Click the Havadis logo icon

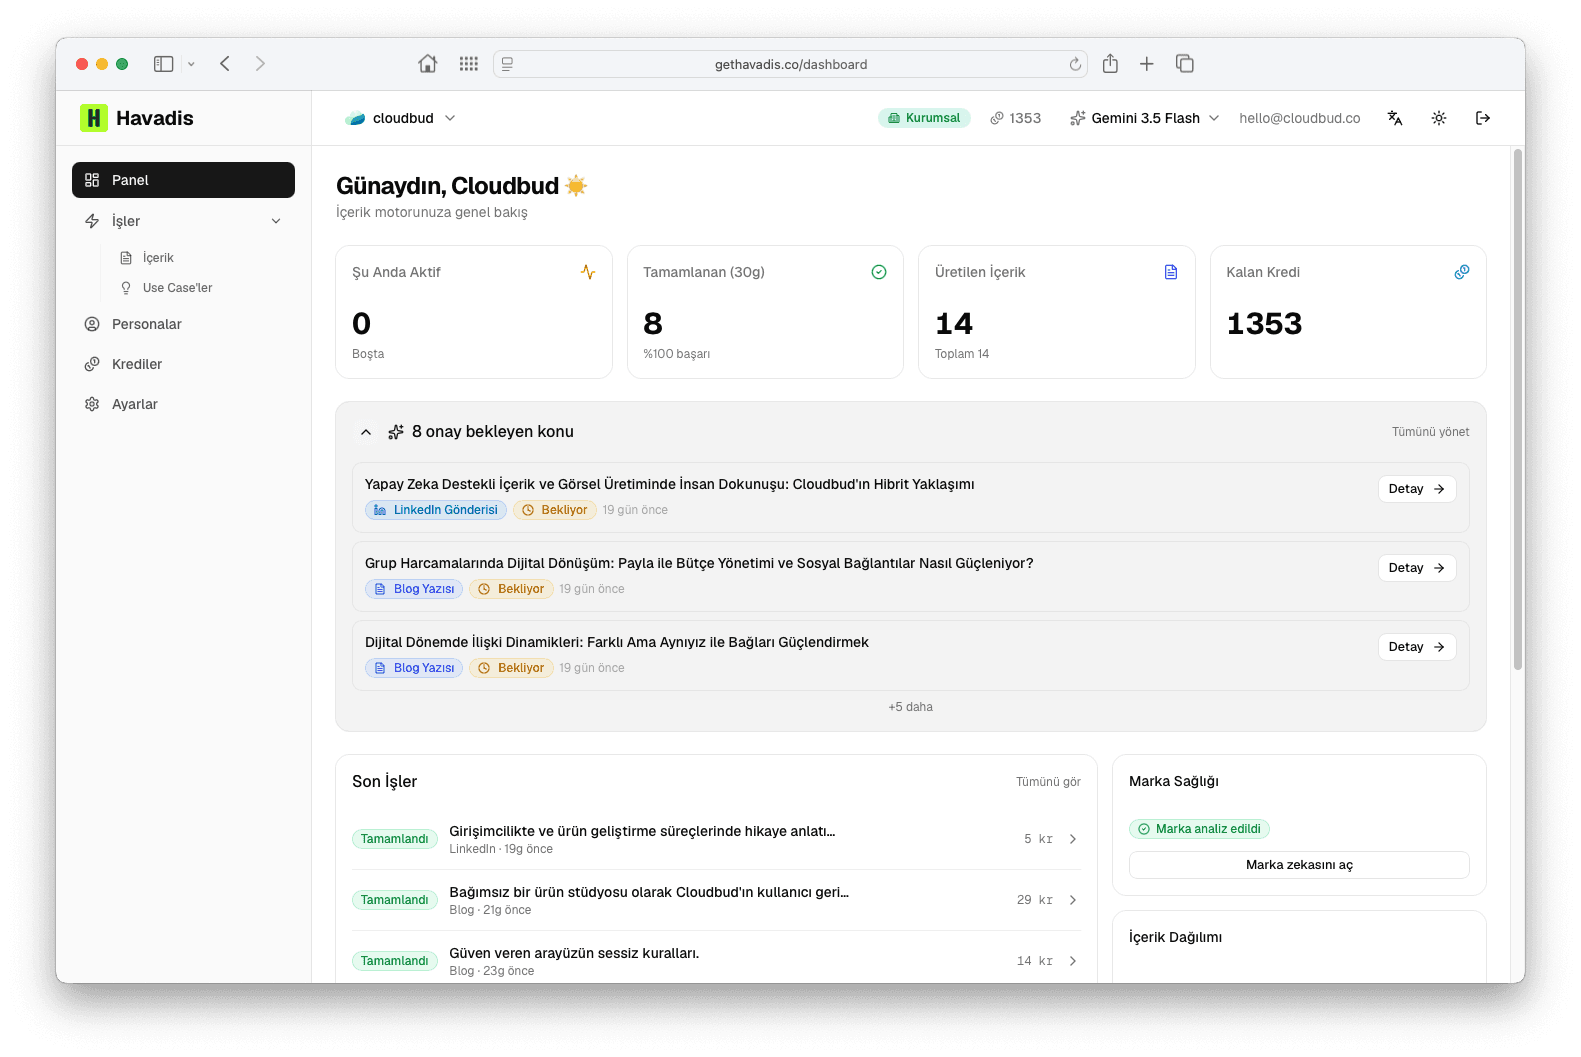[94, 118]
